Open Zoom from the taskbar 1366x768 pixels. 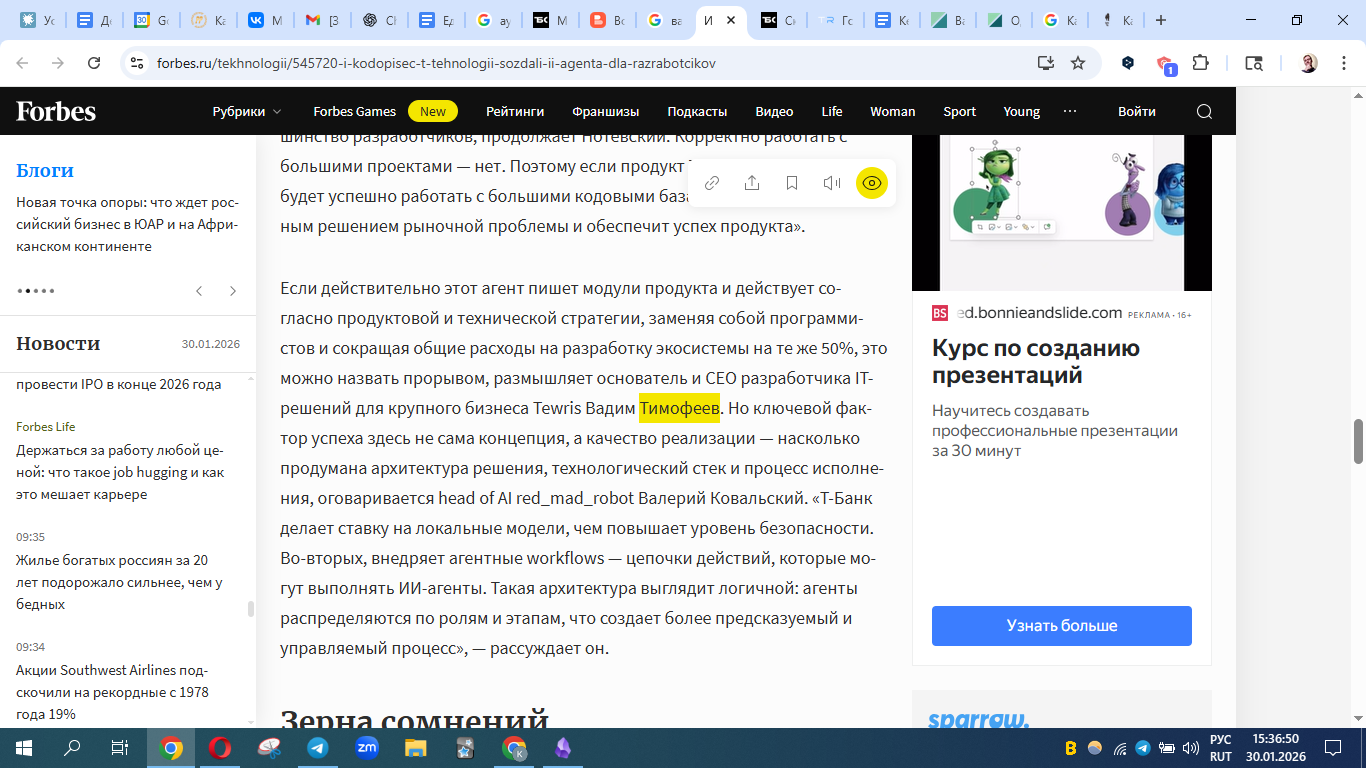pos(367,748)
